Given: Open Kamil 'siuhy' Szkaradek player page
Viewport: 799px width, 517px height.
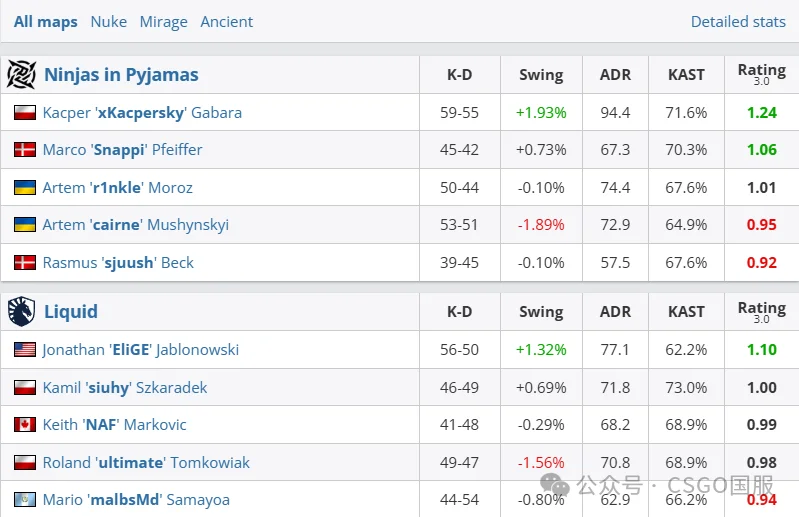Looking at the screenshot, I should 125,387.
